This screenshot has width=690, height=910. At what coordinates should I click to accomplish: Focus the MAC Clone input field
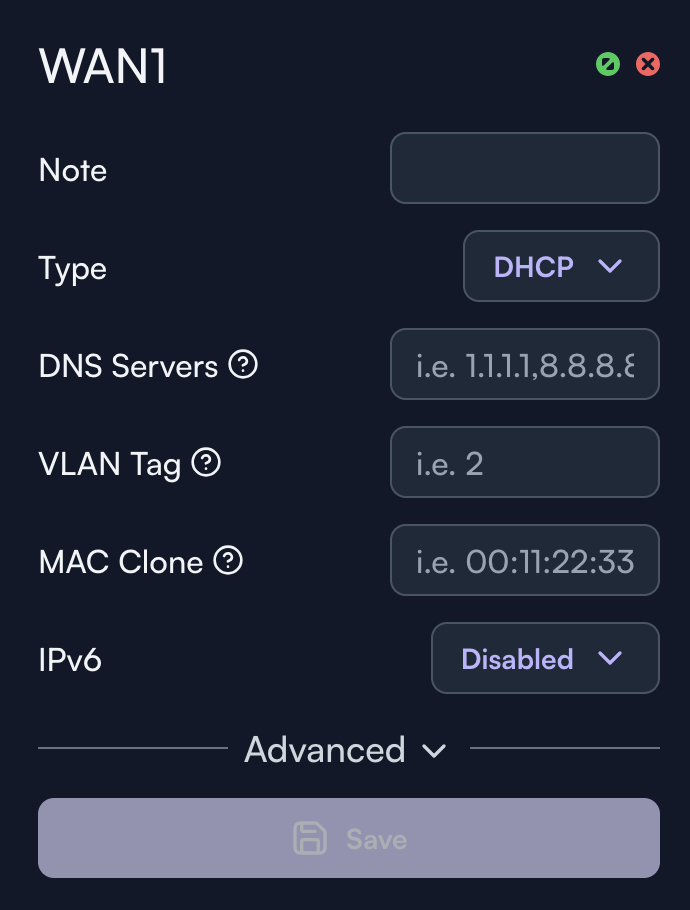(x=524, y=560)
